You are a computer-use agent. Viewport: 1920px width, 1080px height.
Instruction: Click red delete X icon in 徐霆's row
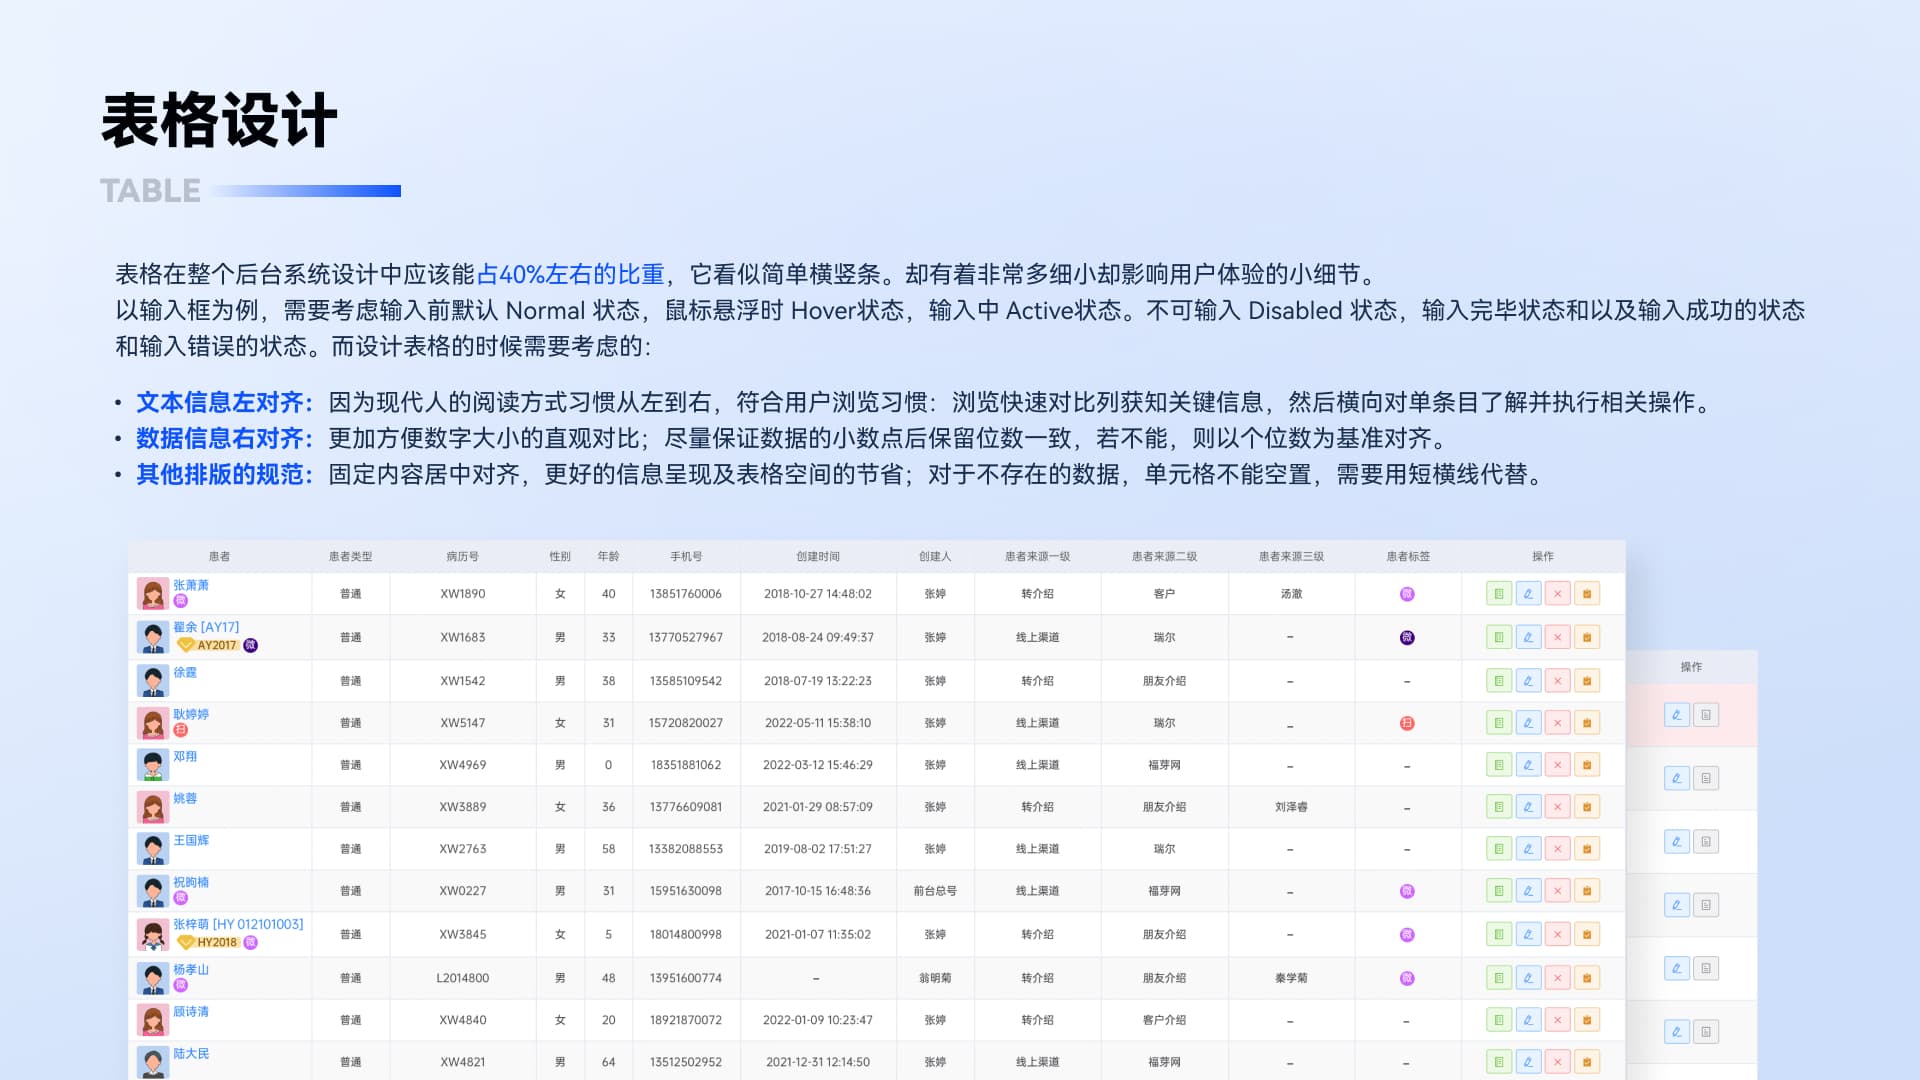coord(1557,681)
